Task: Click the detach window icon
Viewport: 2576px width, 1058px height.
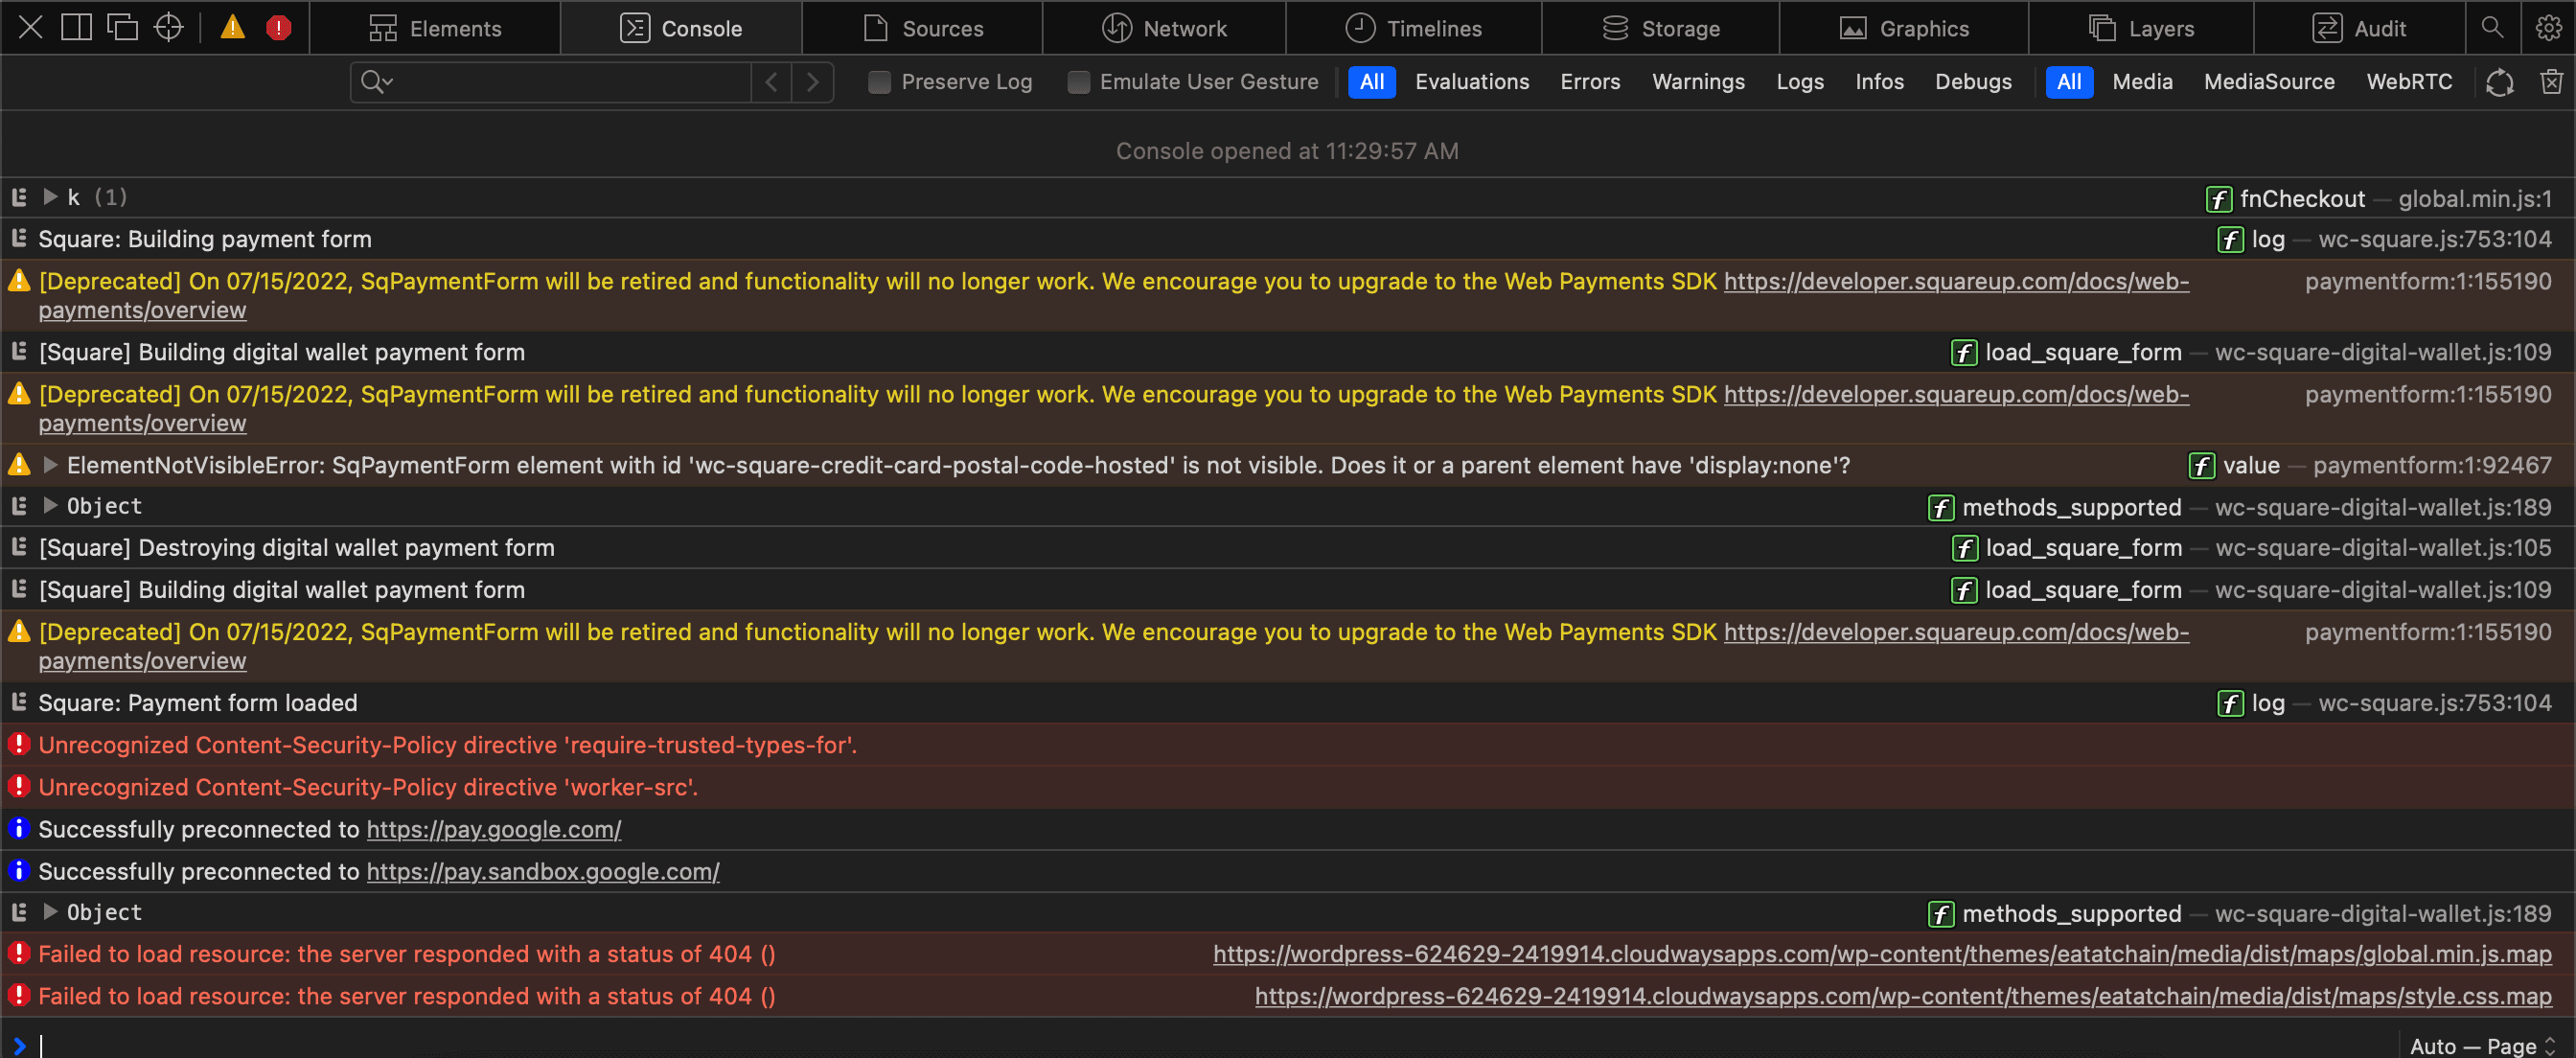Action: click(122, 27)
